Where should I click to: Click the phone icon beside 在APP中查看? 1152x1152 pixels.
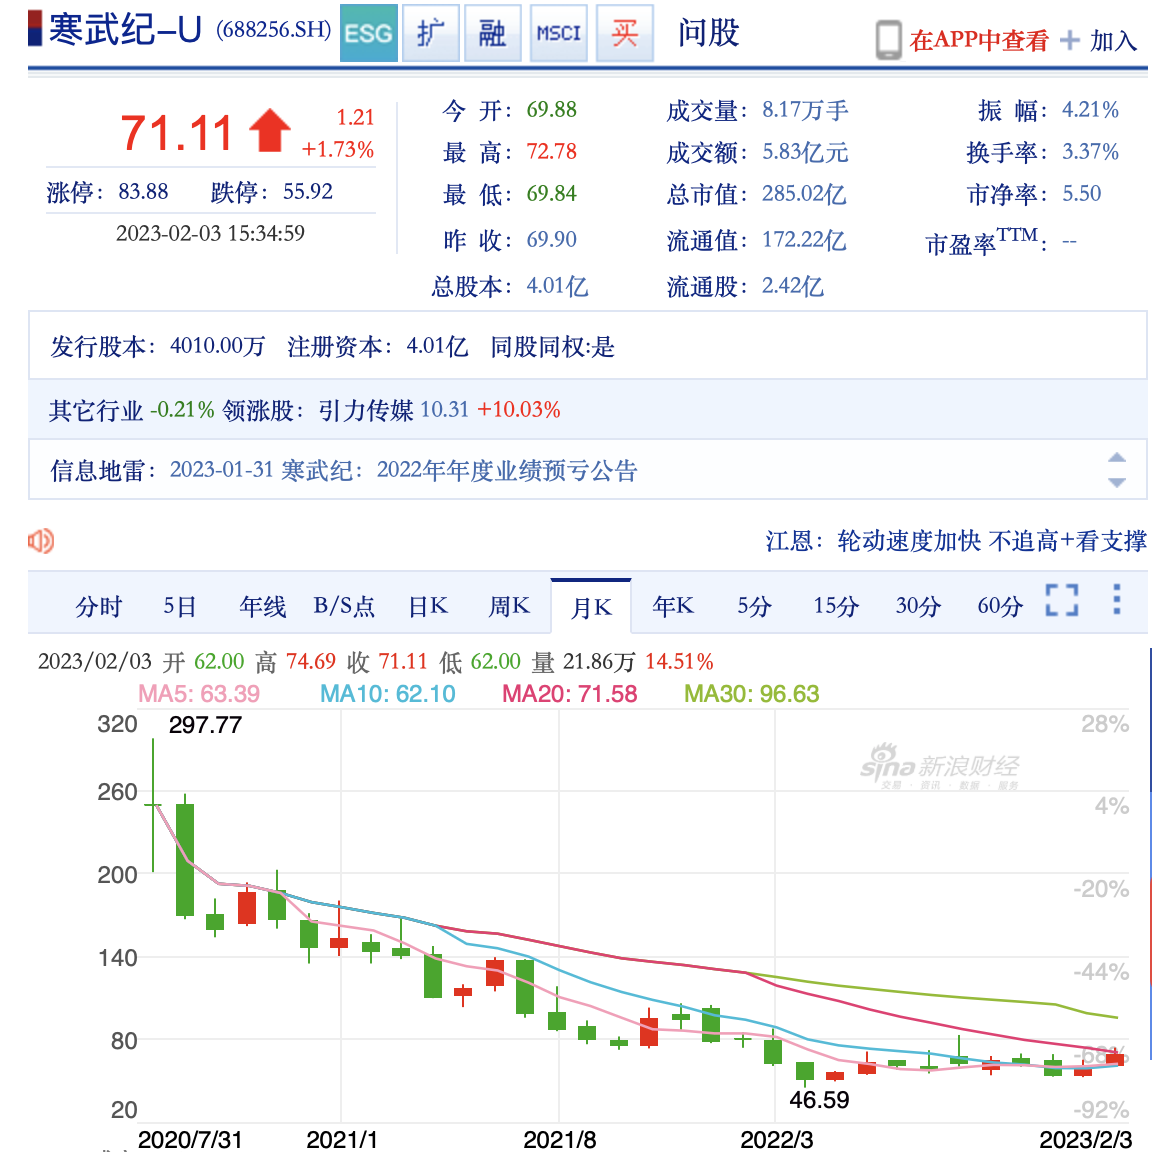[x=888, y=40]
